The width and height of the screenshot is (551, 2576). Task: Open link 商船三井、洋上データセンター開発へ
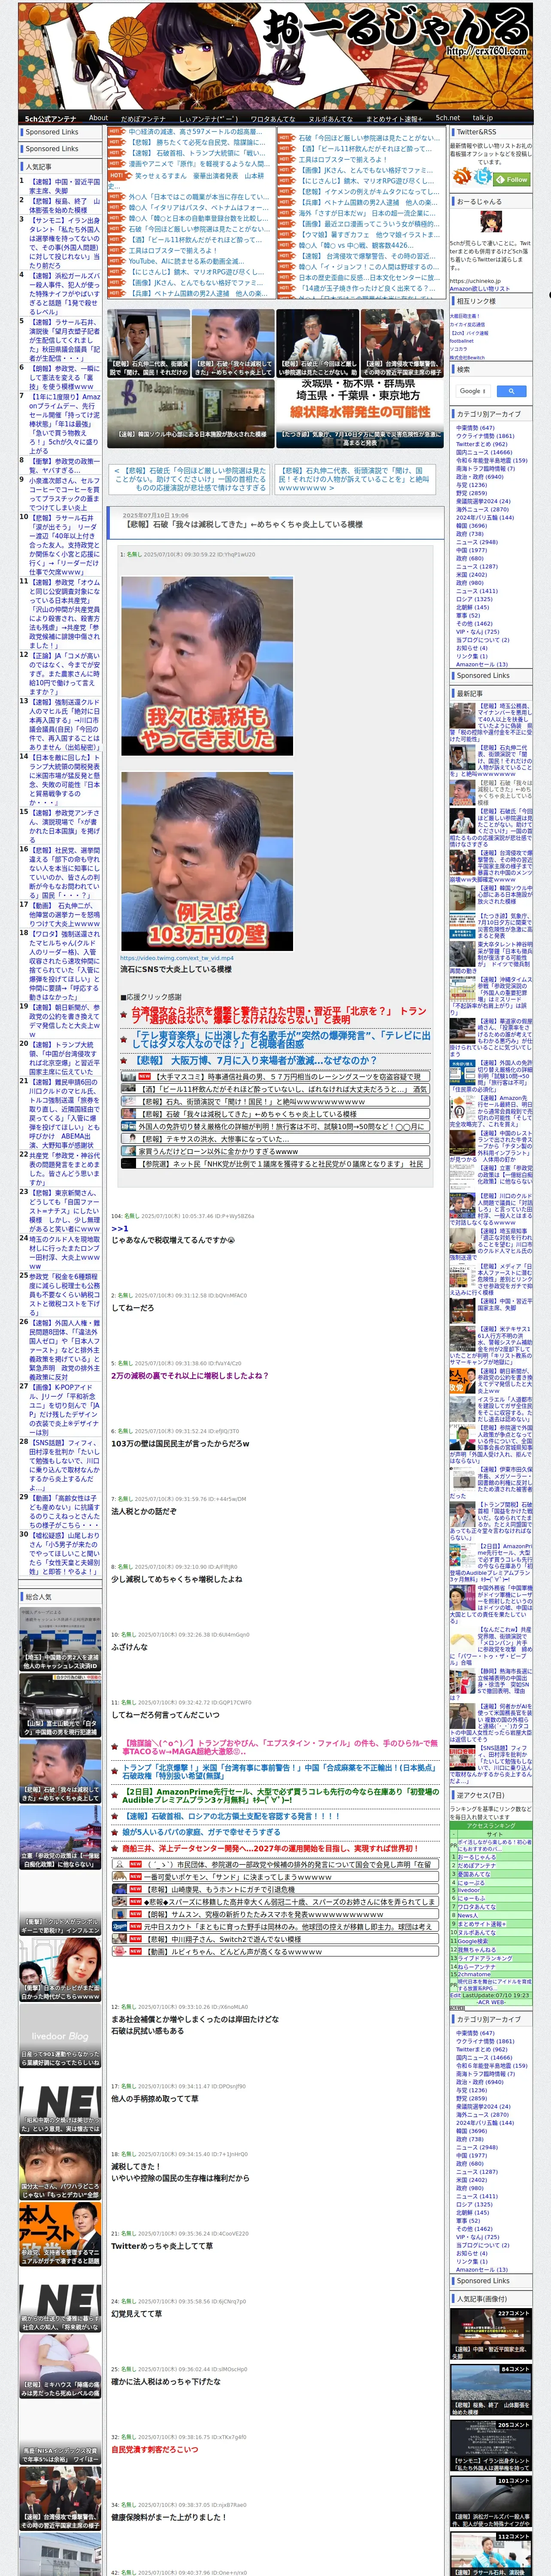tap(270, 1848)
